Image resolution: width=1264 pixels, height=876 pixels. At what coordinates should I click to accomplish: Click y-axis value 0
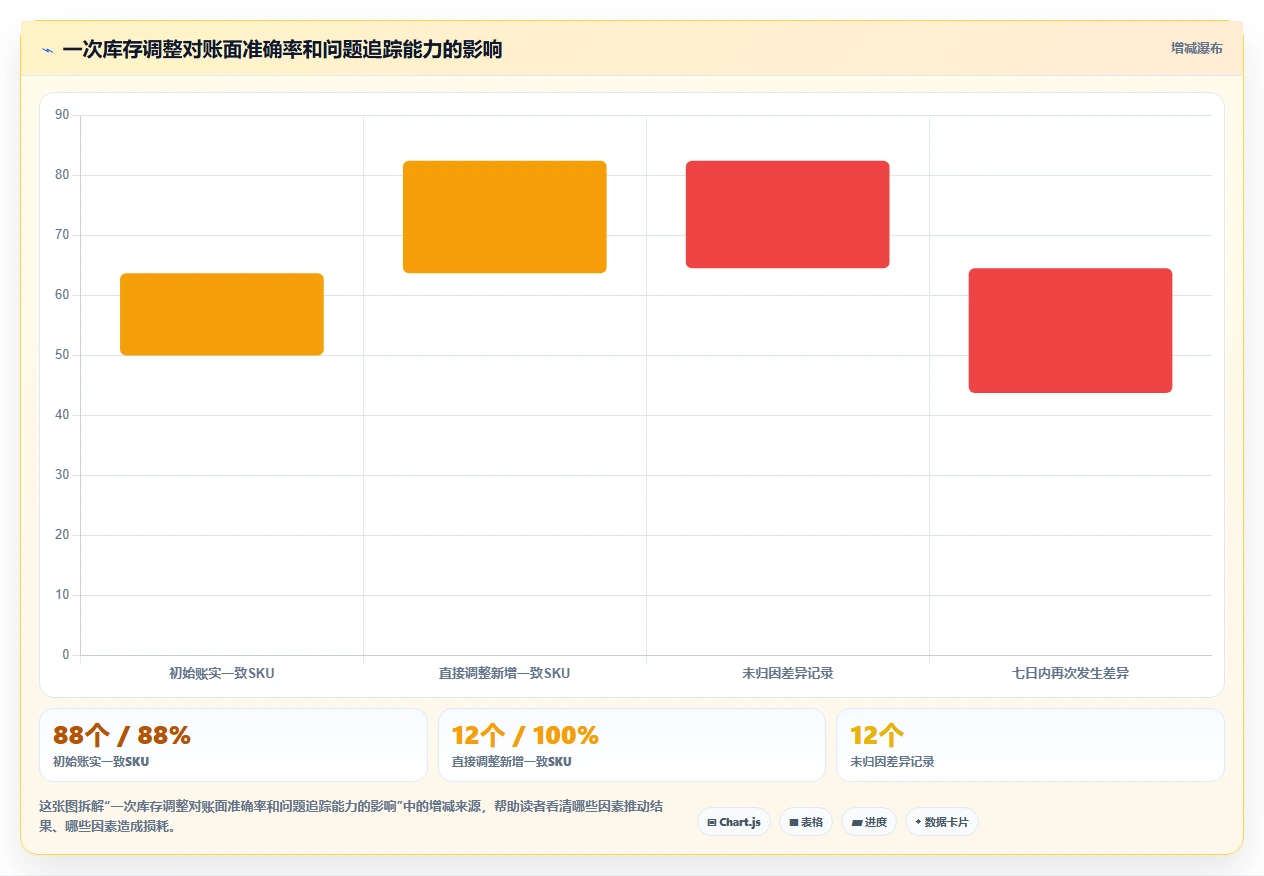[66, 655]
